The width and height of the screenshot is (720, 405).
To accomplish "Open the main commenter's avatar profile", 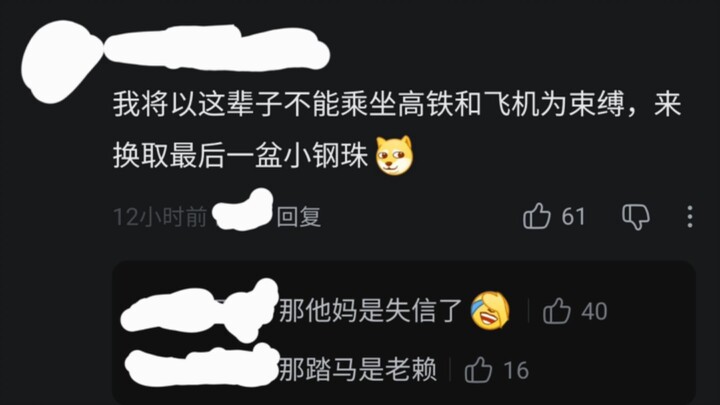I will pyautogui.click(x=61, y=62).
